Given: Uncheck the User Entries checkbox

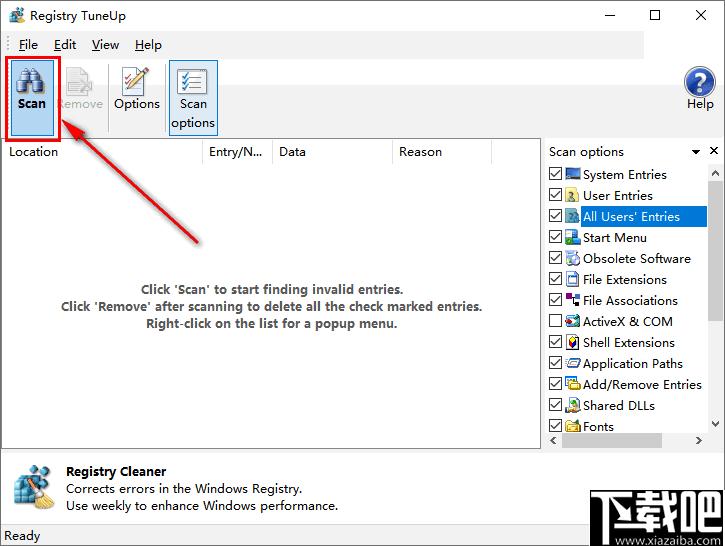Looking at the screenshot, I should click(555, 195).
